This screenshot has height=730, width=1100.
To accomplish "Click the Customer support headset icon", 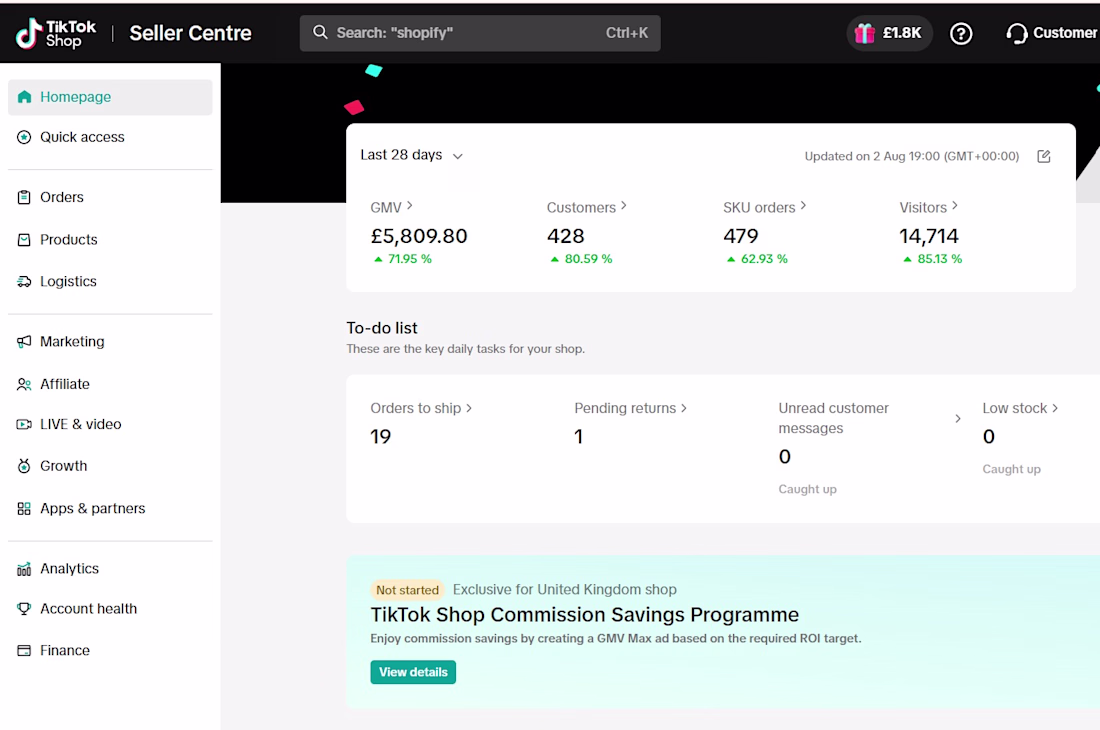I will [x=1017, y=33].
